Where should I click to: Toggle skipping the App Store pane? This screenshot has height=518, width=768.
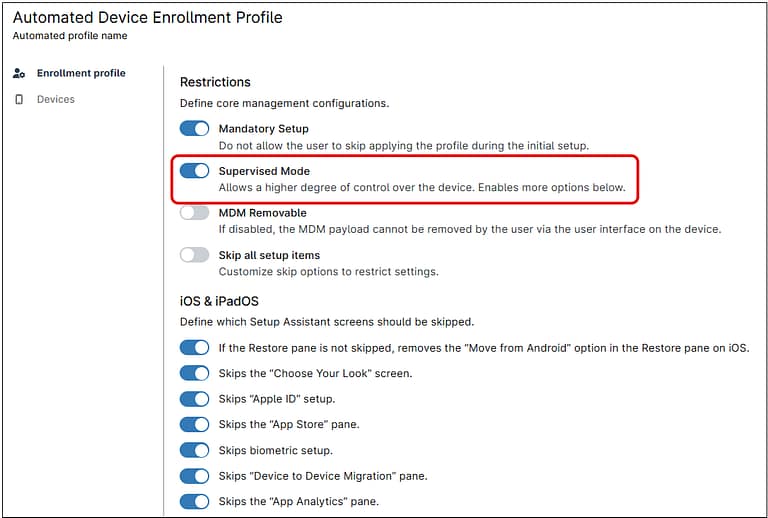[x=194, y=425]
